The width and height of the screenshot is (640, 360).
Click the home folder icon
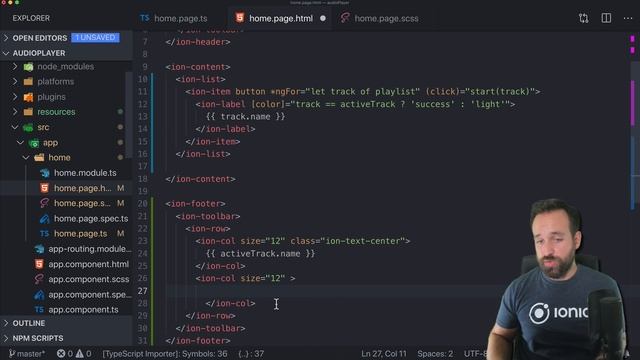(39, 158)
